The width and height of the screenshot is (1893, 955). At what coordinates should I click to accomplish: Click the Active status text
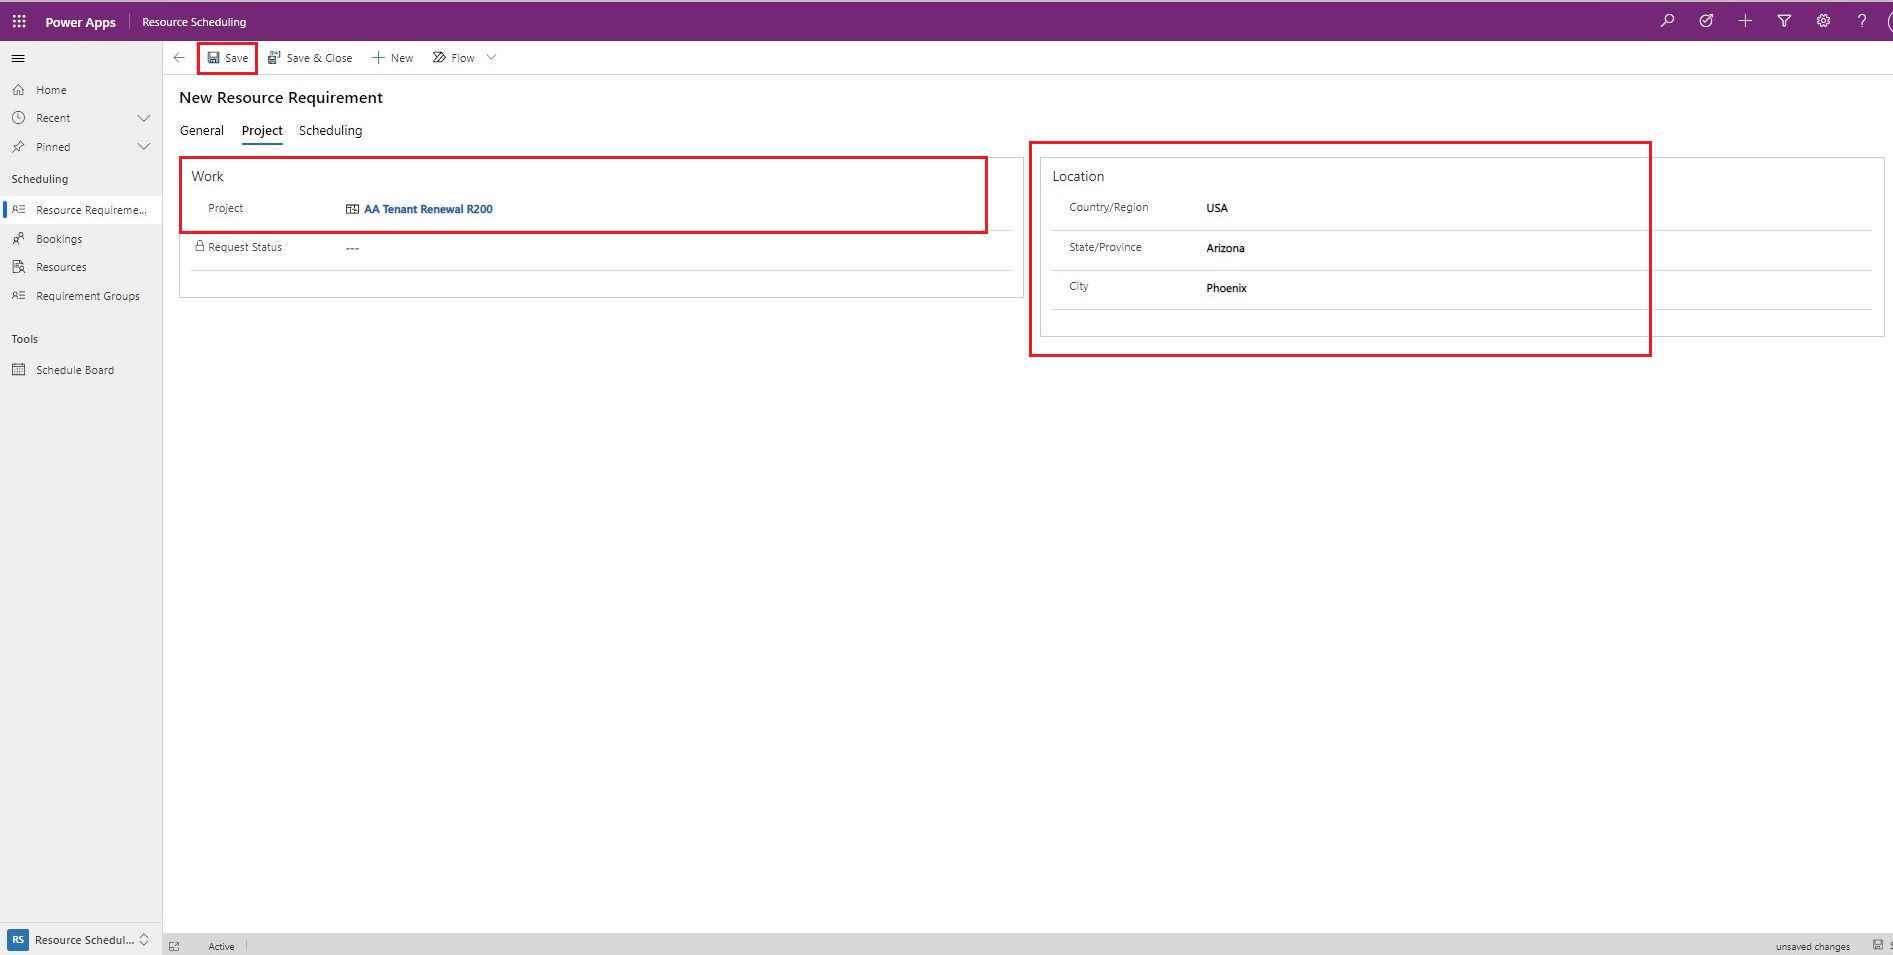(221, 946)
